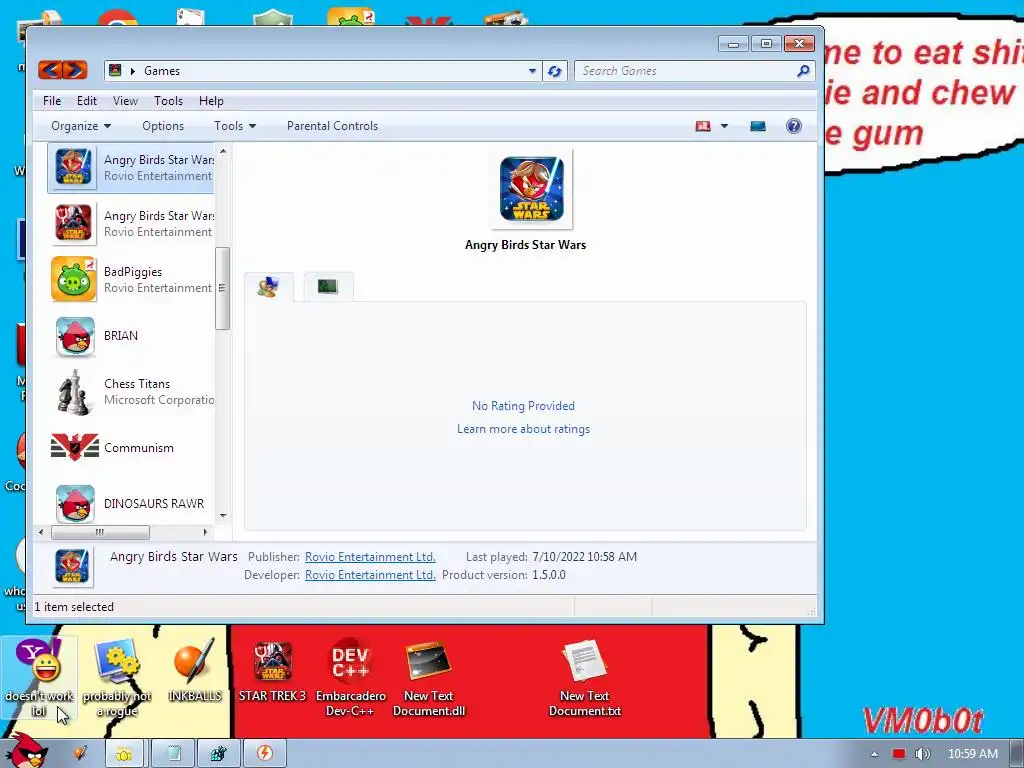This screenshot has height=768, width=1024.
Task: Click the horizontal scrollbar thumb in games list
Action: pos(100,532)
